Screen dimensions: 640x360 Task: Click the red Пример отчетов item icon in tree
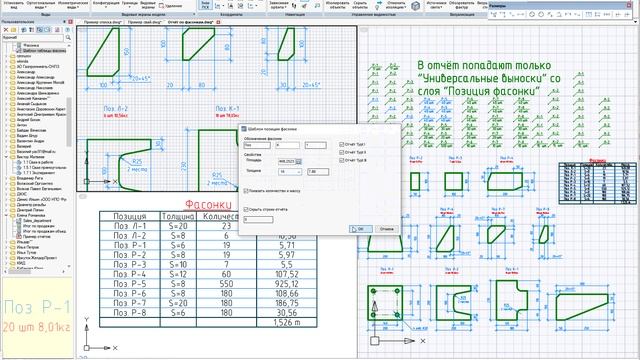19,236
